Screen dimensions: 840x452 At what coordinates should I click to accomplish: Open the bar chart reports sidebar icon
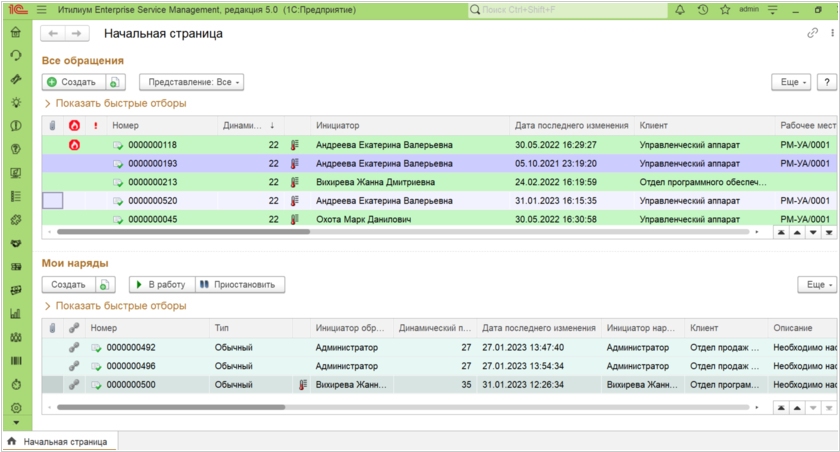tap(15, 313)
